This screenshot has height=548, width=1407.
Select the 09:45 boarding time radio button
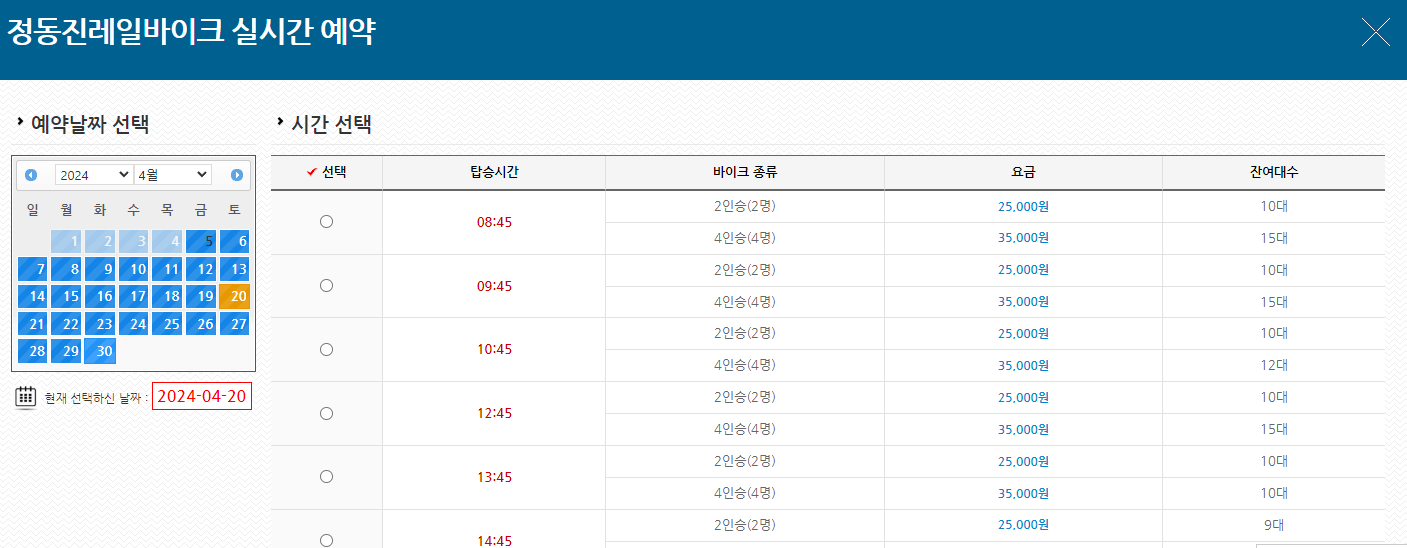coord(326,286)
